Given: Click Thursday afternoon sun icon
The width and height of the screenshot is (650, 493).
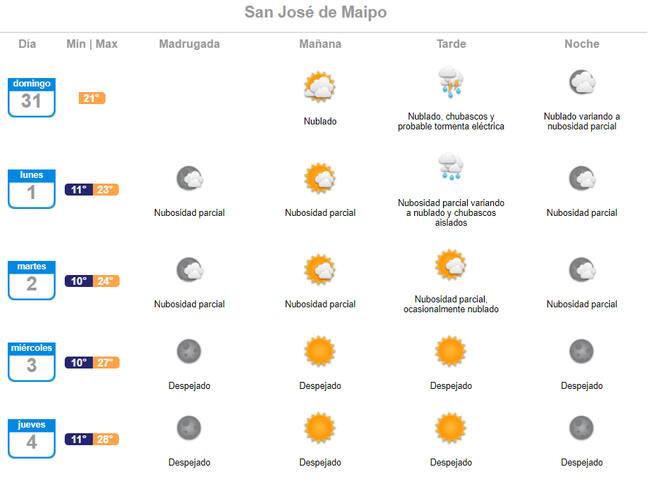Looking at the screenshot, I should (450, 428).
